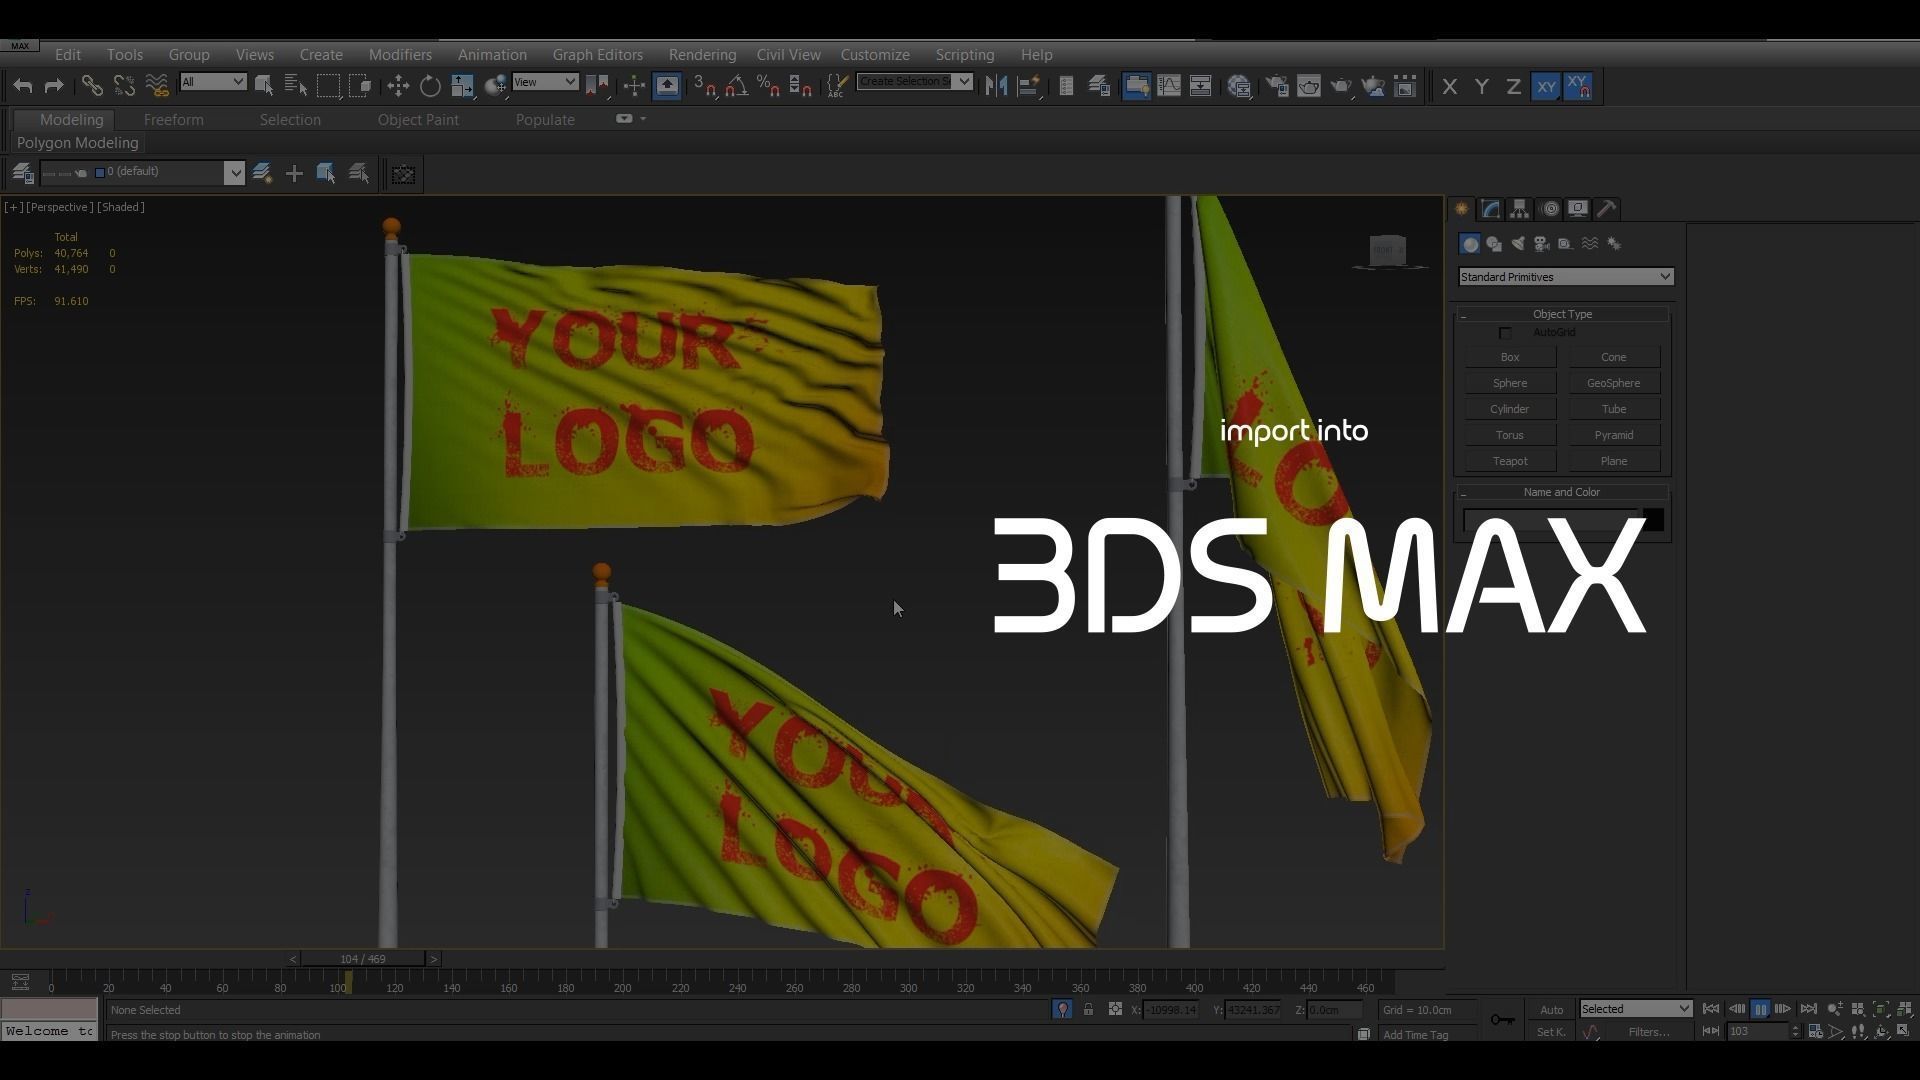The height and width of the screenshot is (1080, 1920).
Task: Select the Cameras category icon
Action: coord(1541,244)
